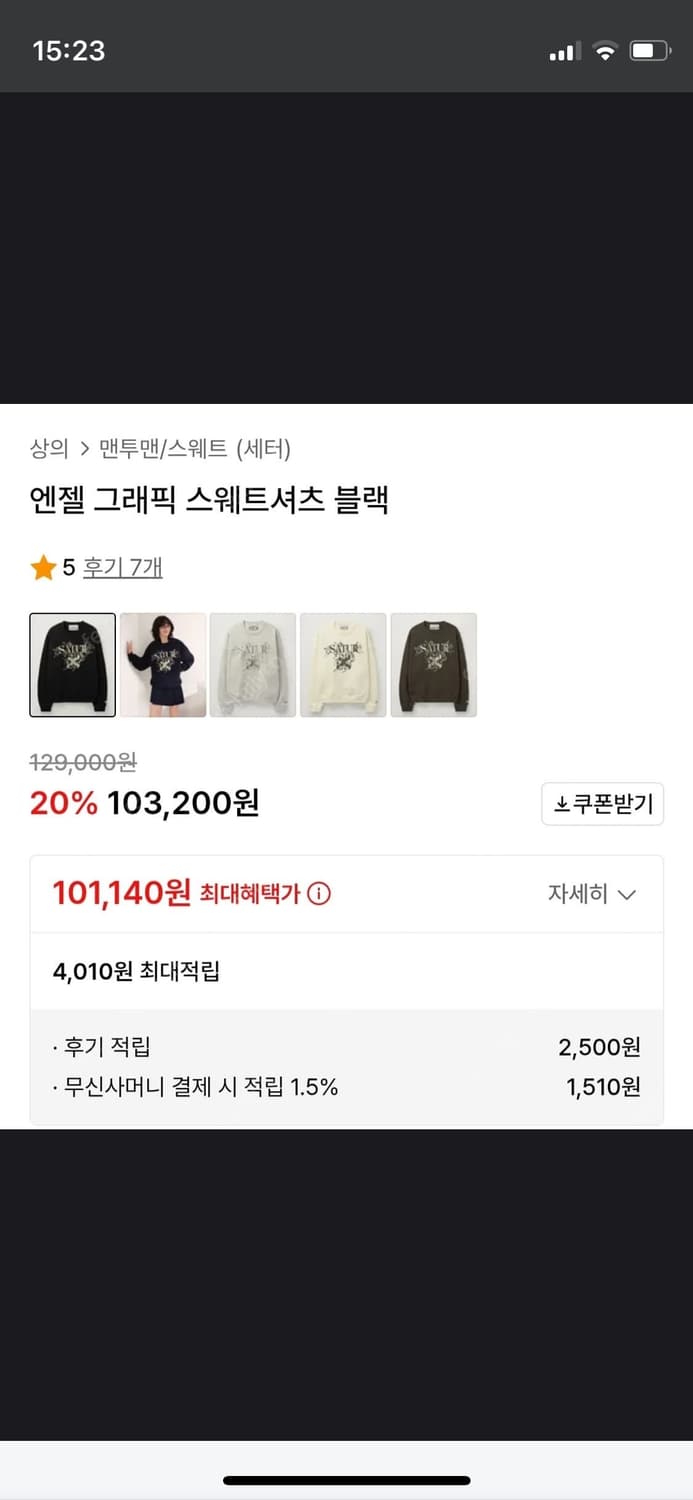Image resolution: width=693 pixels, height=1500 pixels.
Task: Select the model photo thumbnail
Action: (161, 664)
